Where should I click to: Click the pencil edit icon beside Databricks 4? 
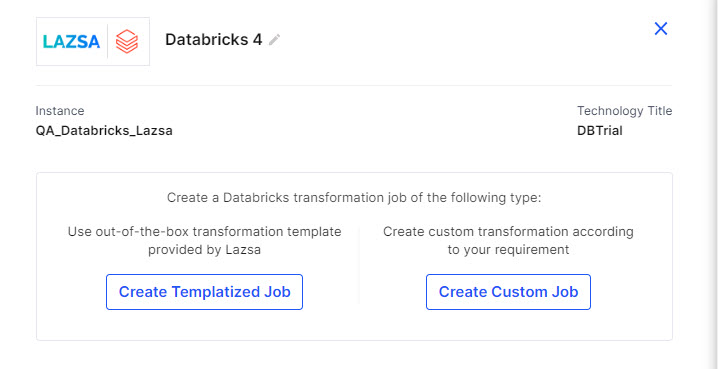click(x=274, y=40)
